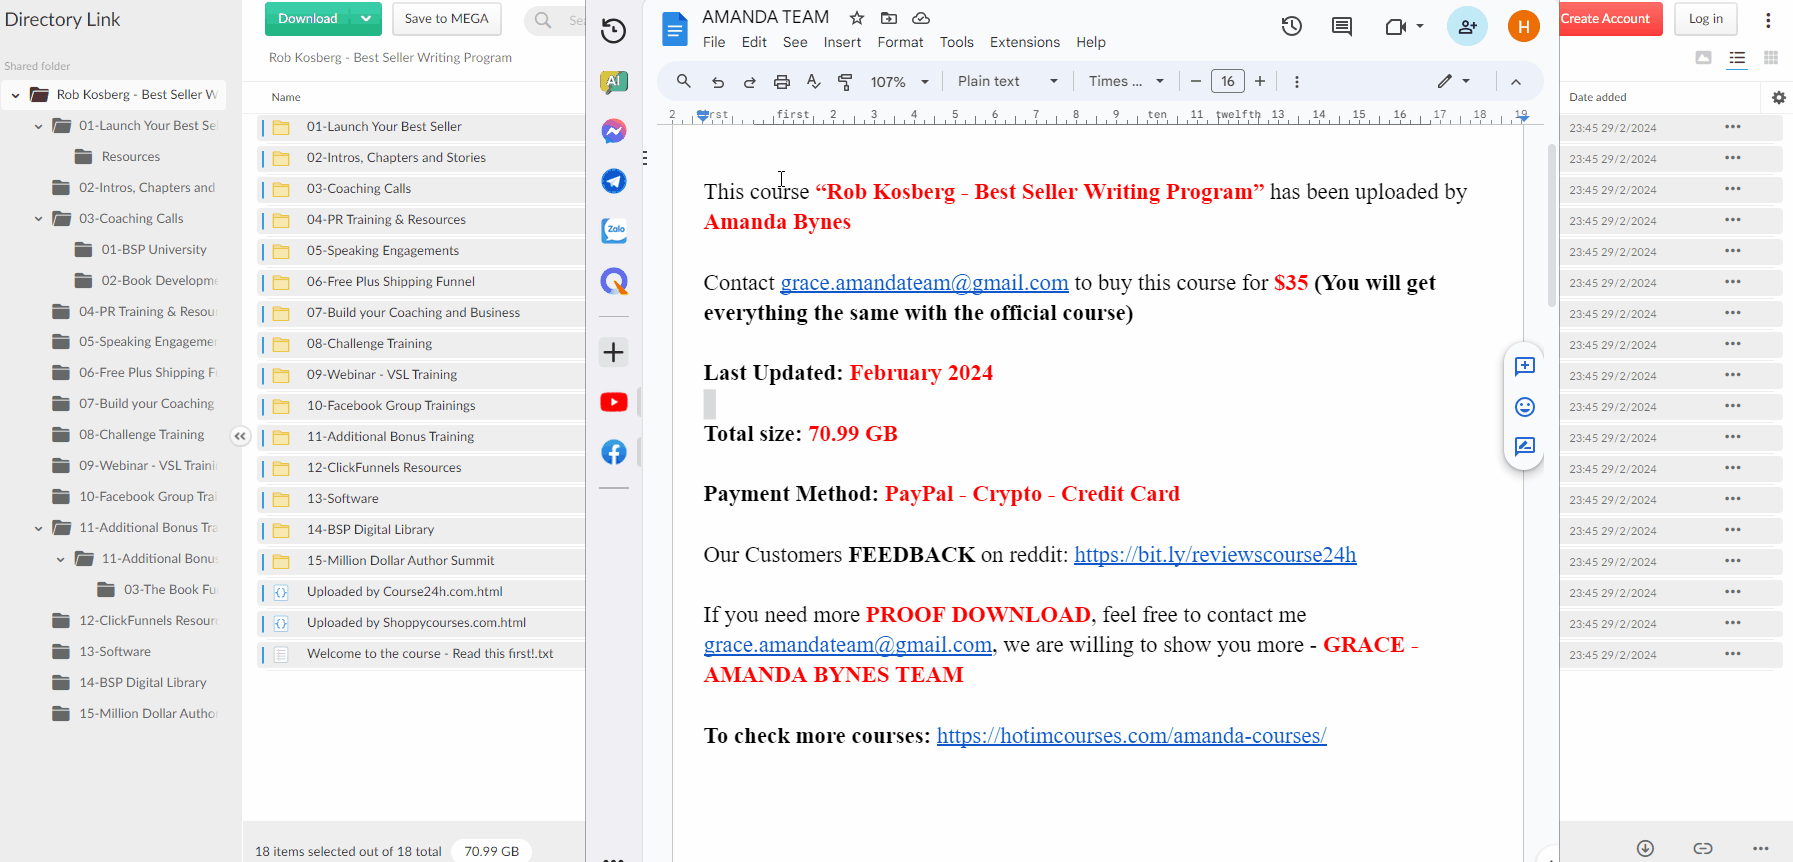Star the AMANDA TEAM document
1793x862 pixels.
pyautogui.click(x=857, y=18)
